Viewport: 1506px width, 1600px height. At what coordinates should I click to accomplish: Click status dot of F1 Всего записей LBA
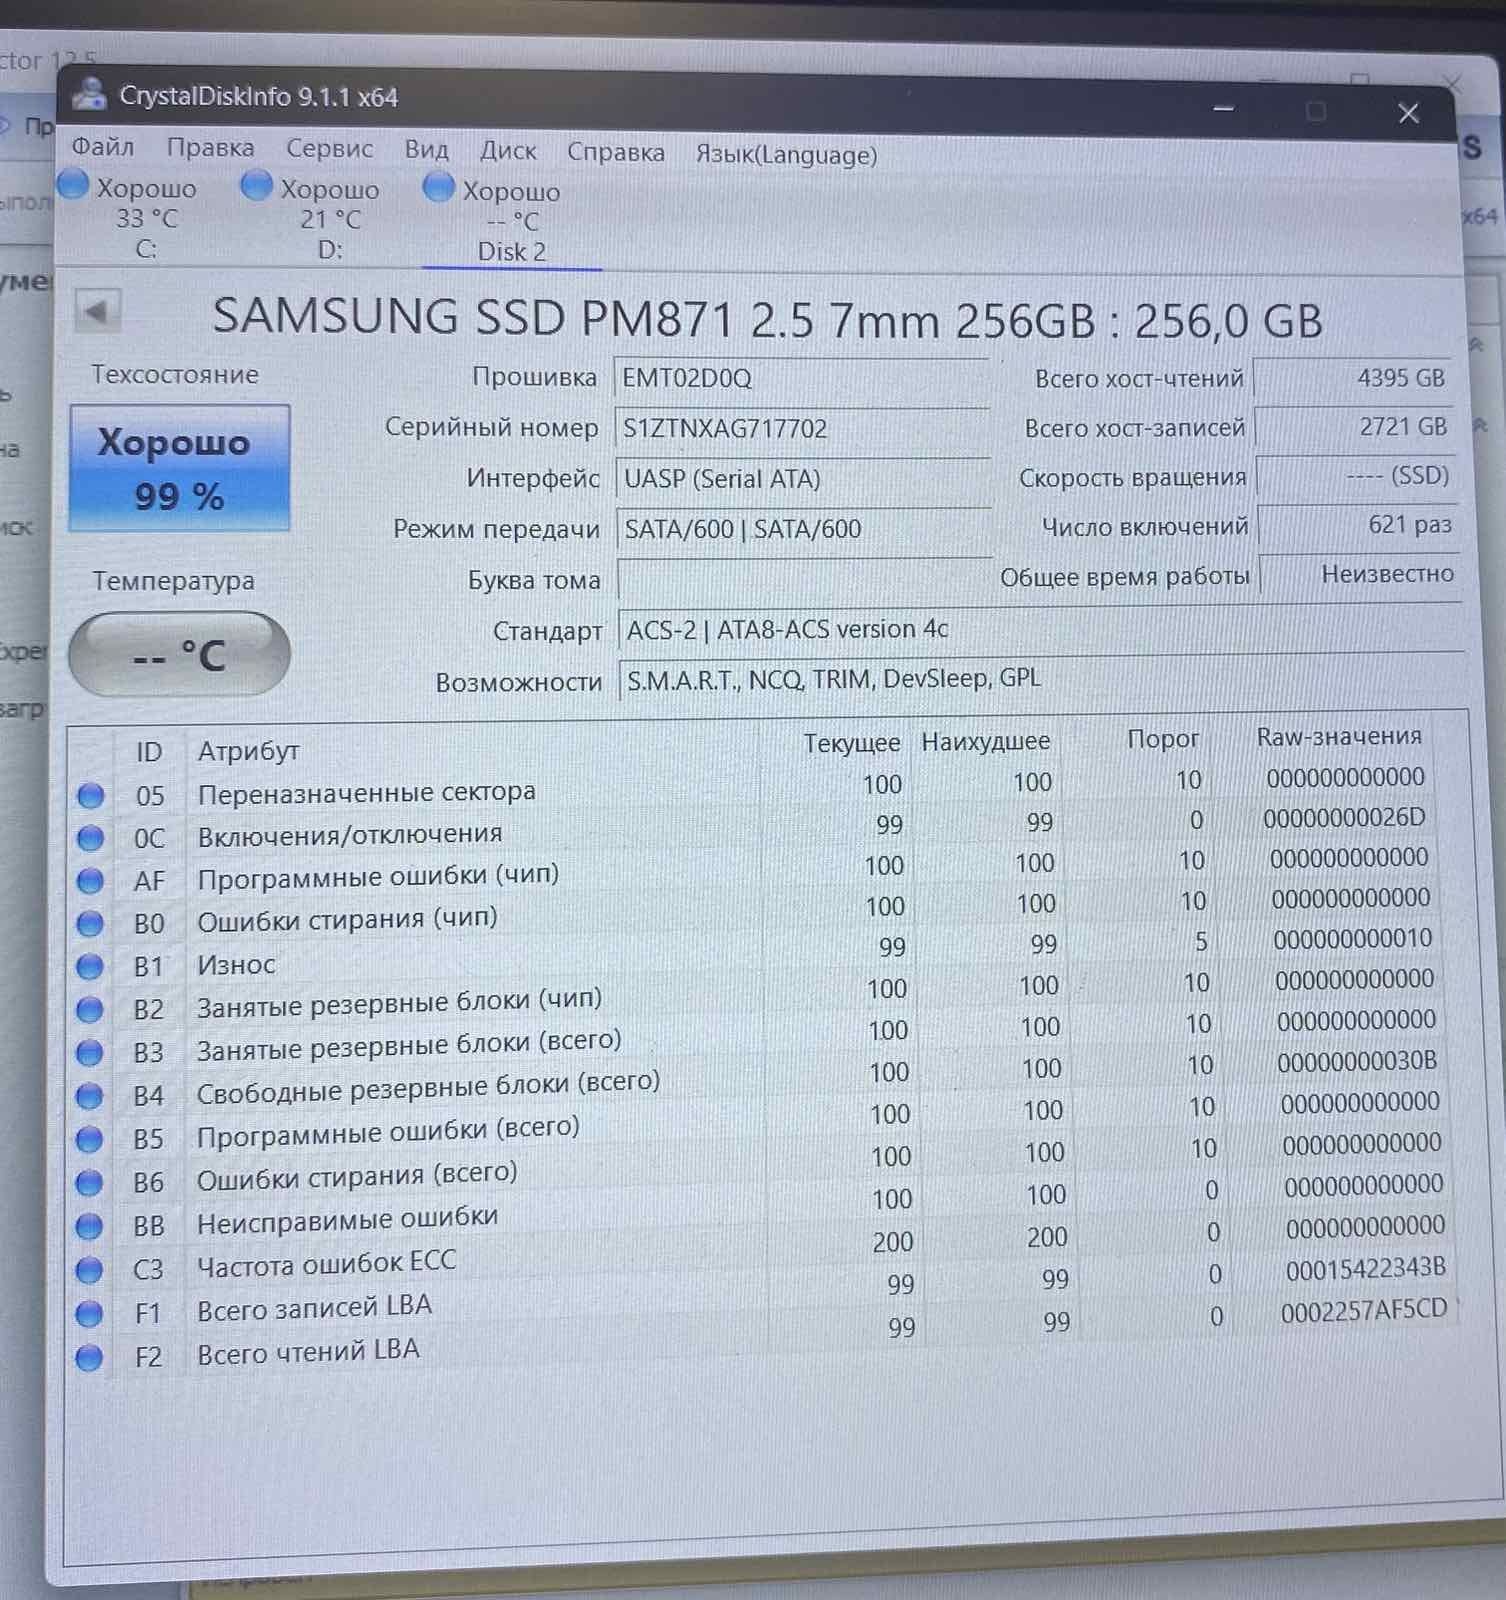coord(90,1313)
